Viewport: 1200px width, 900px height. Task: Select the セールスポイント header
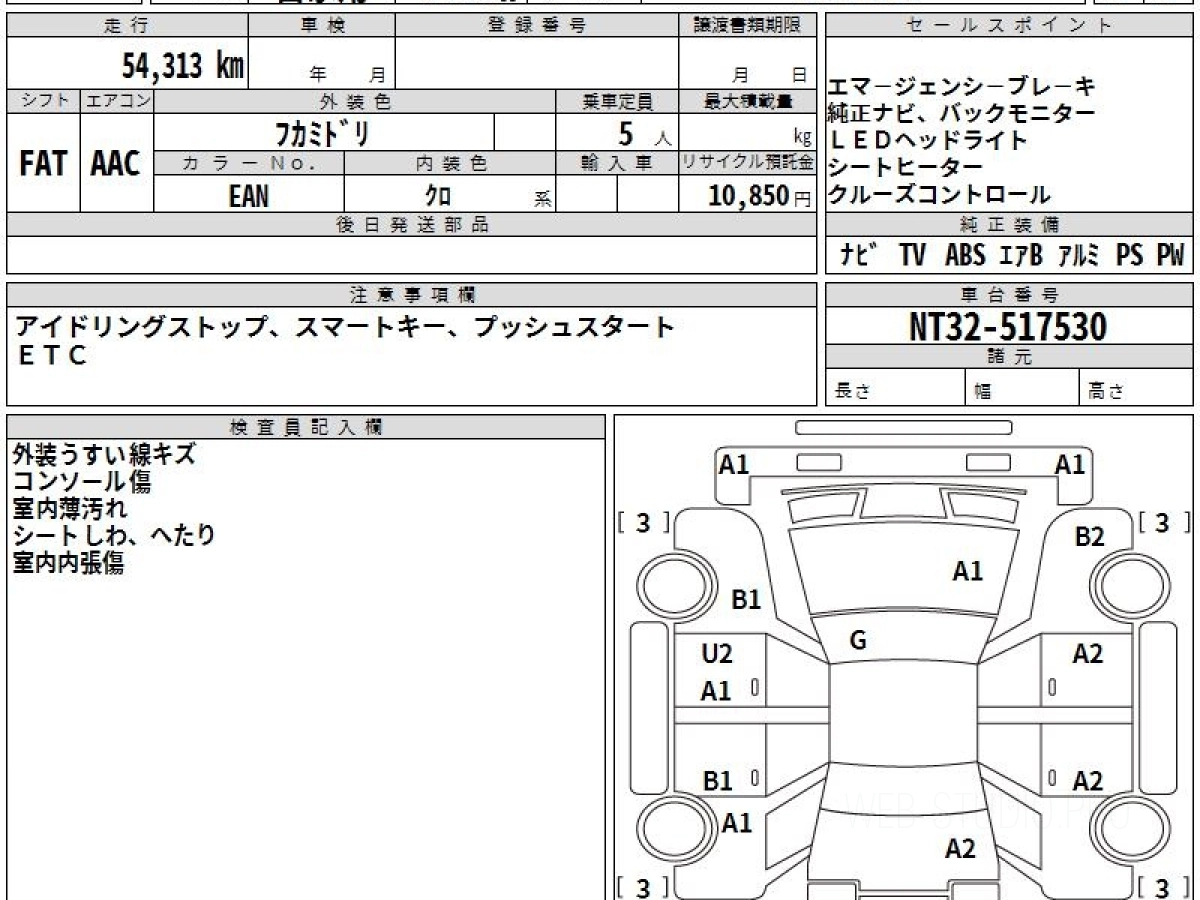[1009, 26]
